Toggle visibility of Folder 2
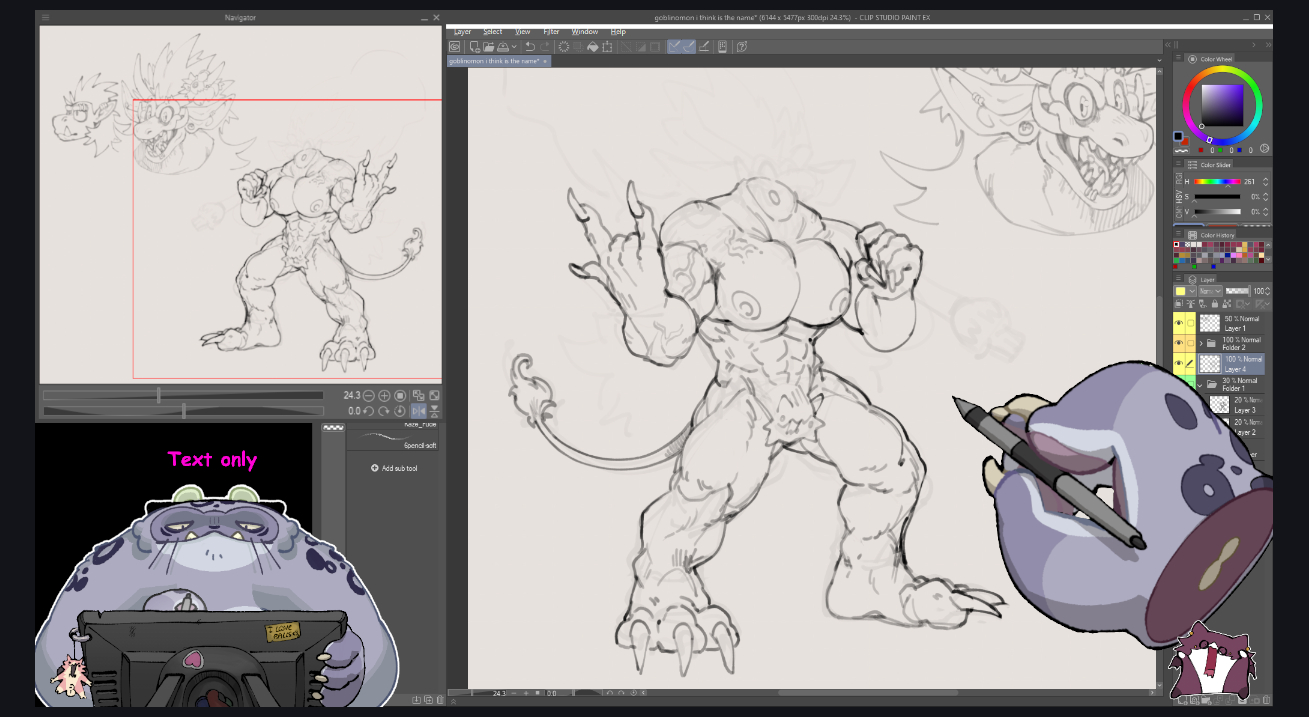The height and width of the screenshot is (717, 1309). coord(1179,344)
